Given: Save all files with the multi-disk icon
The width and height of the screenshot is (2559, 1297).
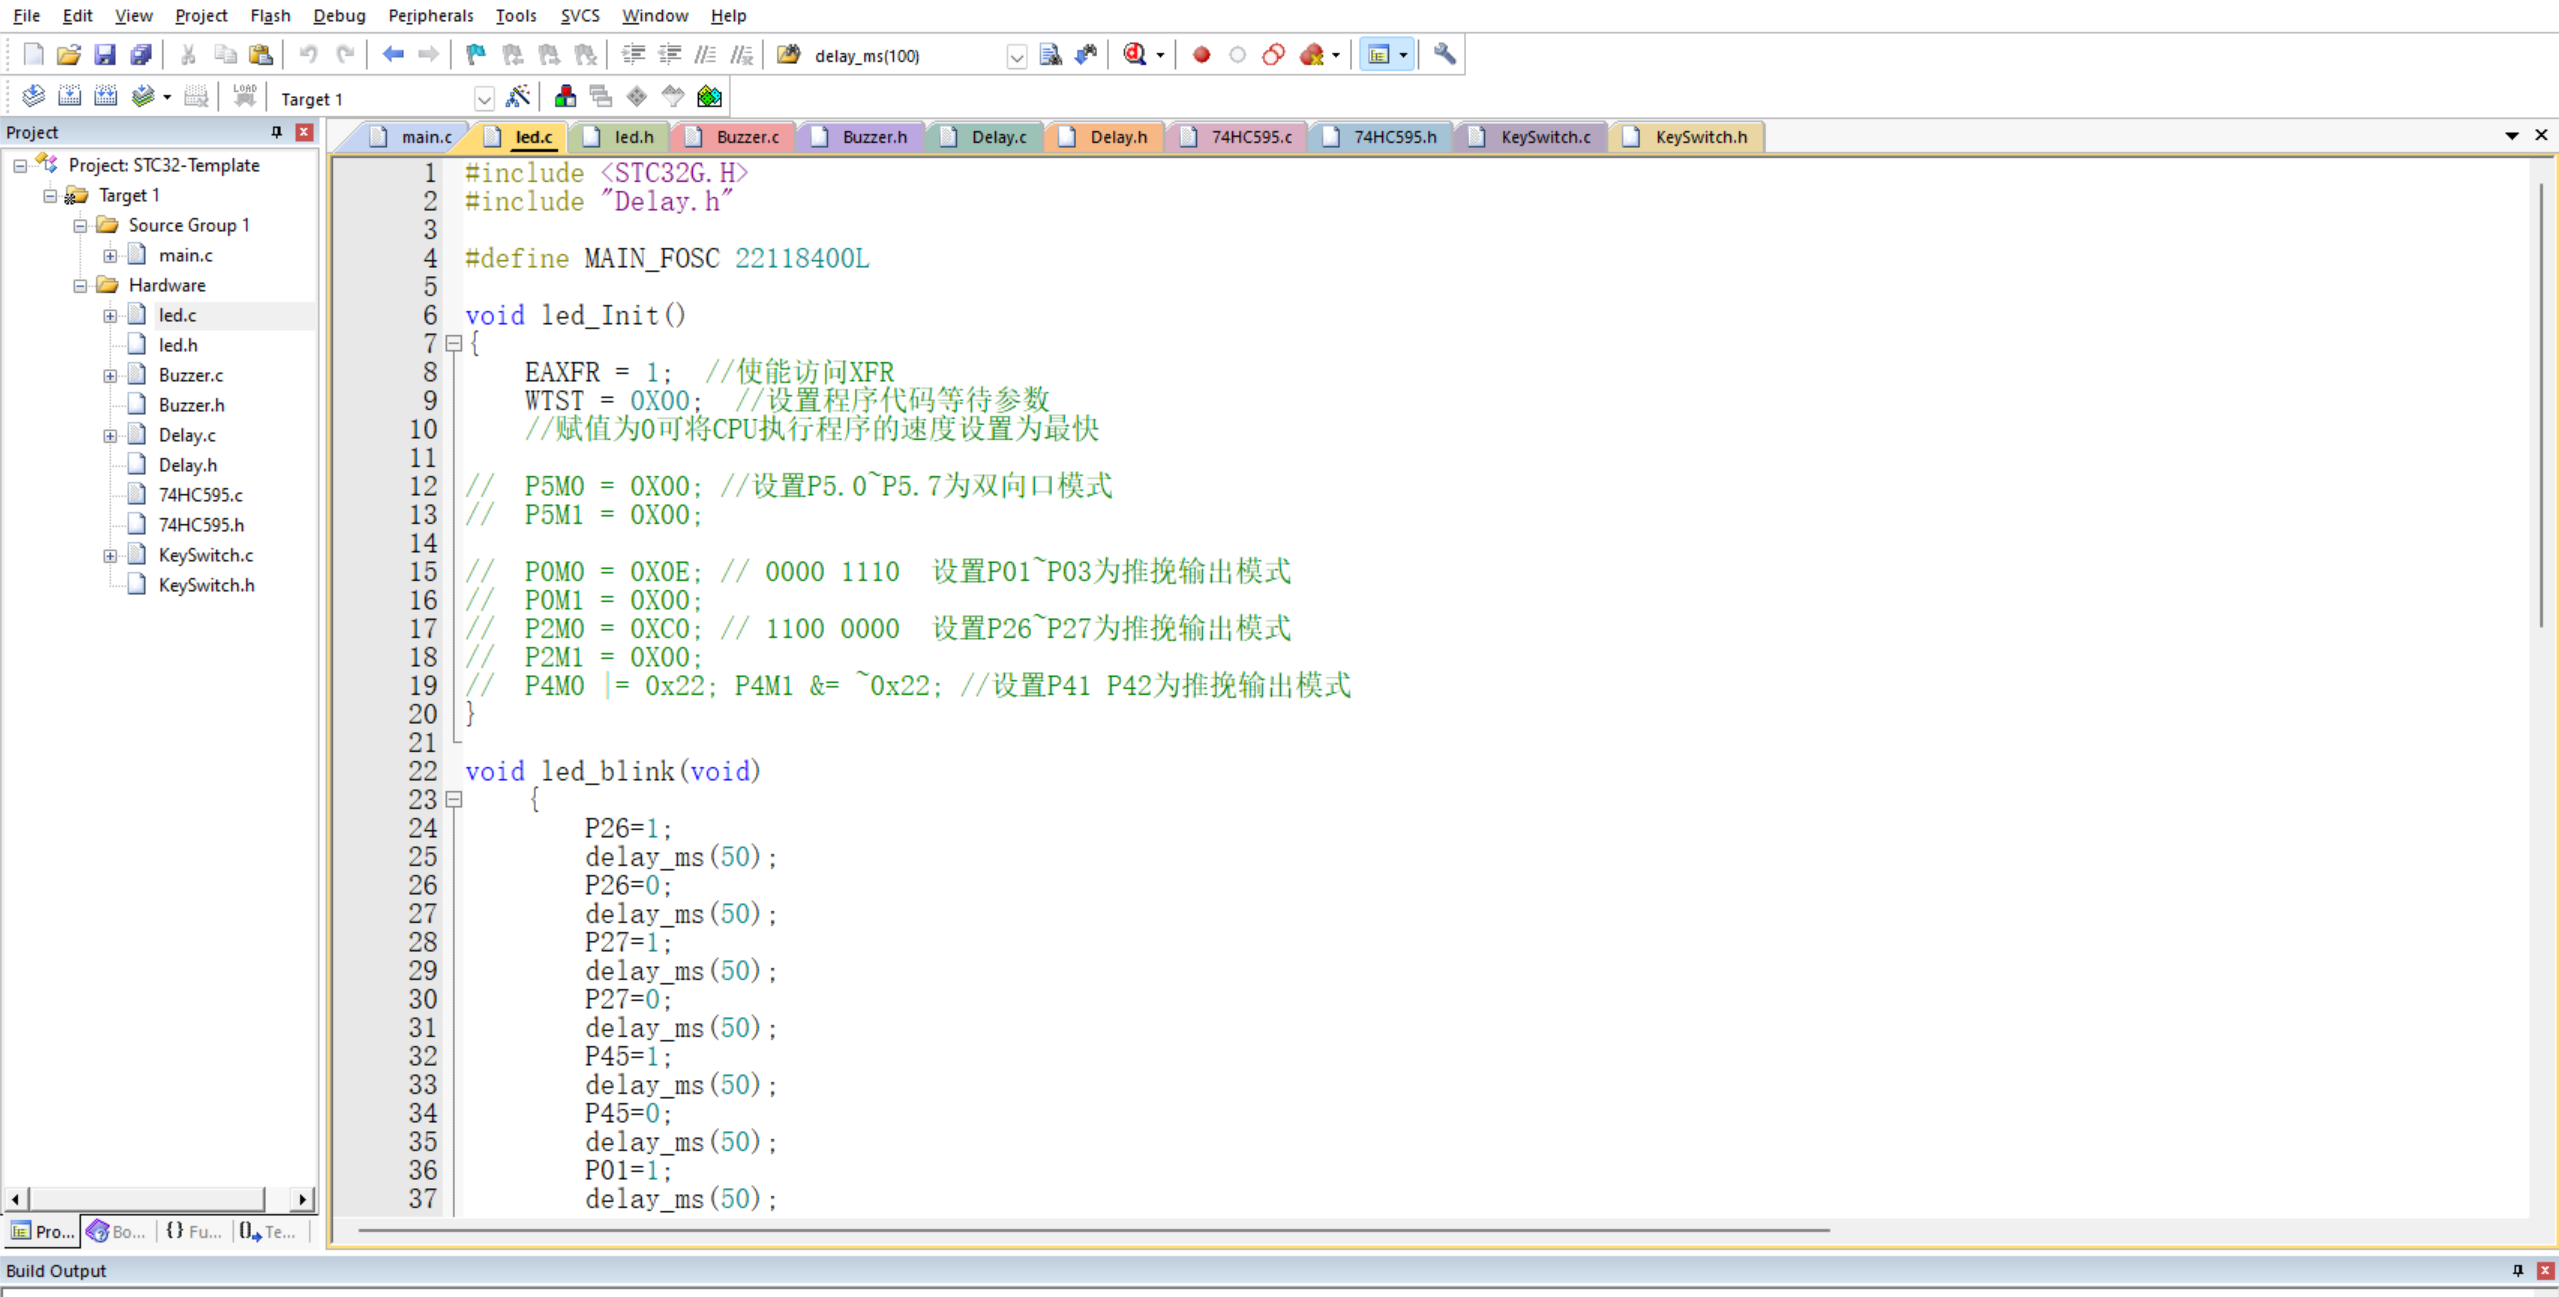Looking at the screenshot, I should pyautogui.click(x=141, y=55).
